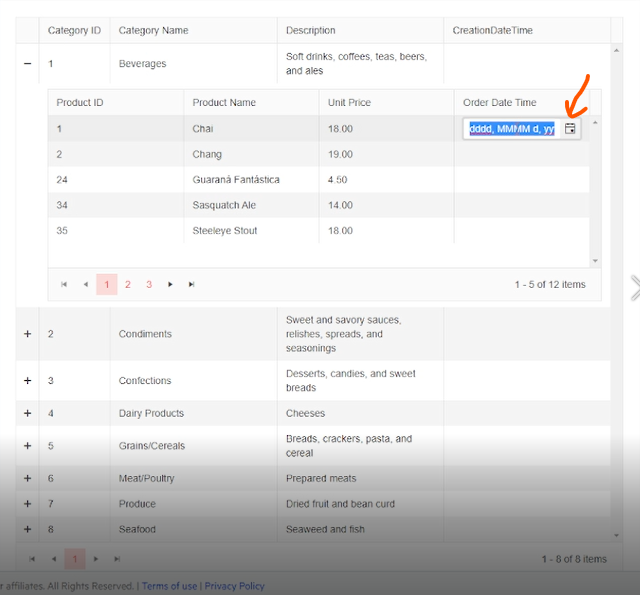Expand the Dairy Products row
This screenshot has width=640, height=595.
[x=27, y=413]
